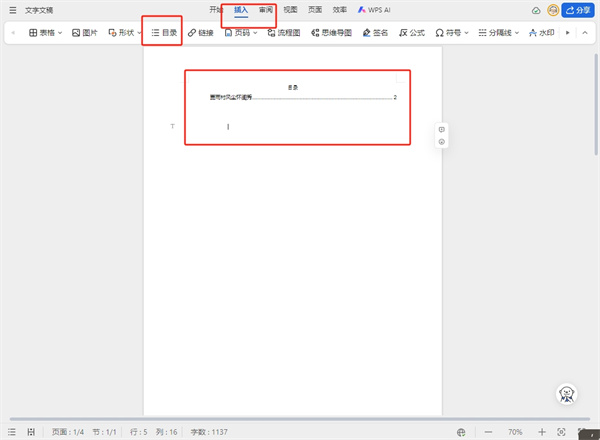Click the blue 分享 share button
The width and height of the screenshot is (600, 440).
coord(578,10)
